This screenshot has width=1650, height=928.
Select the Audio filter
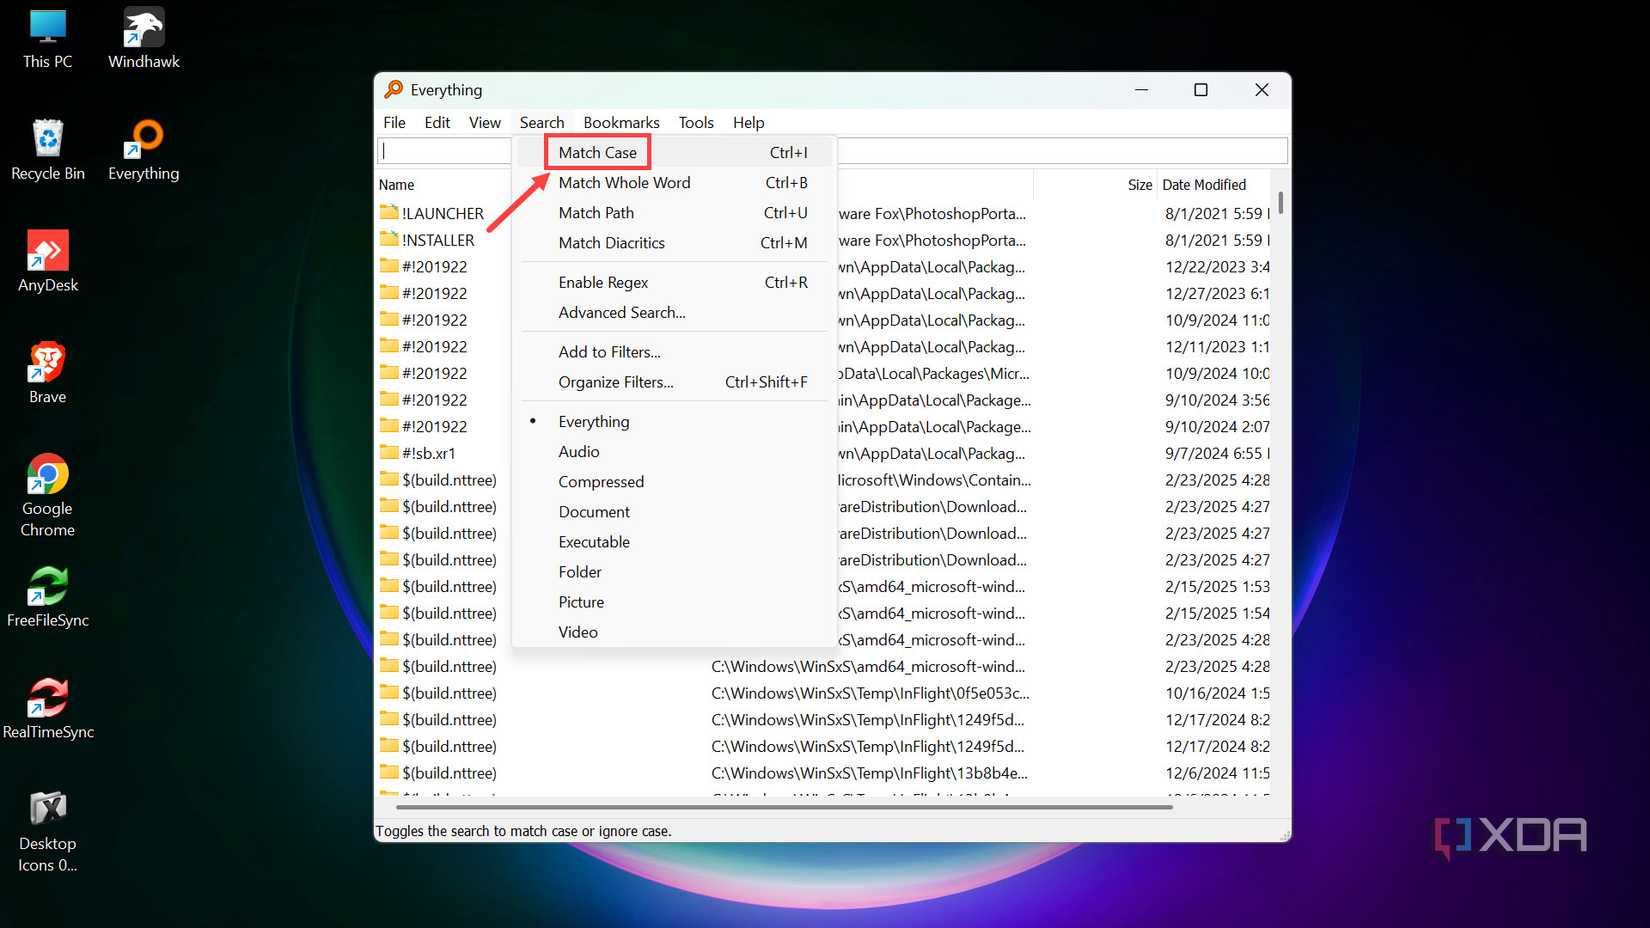[x=578, y=451]
